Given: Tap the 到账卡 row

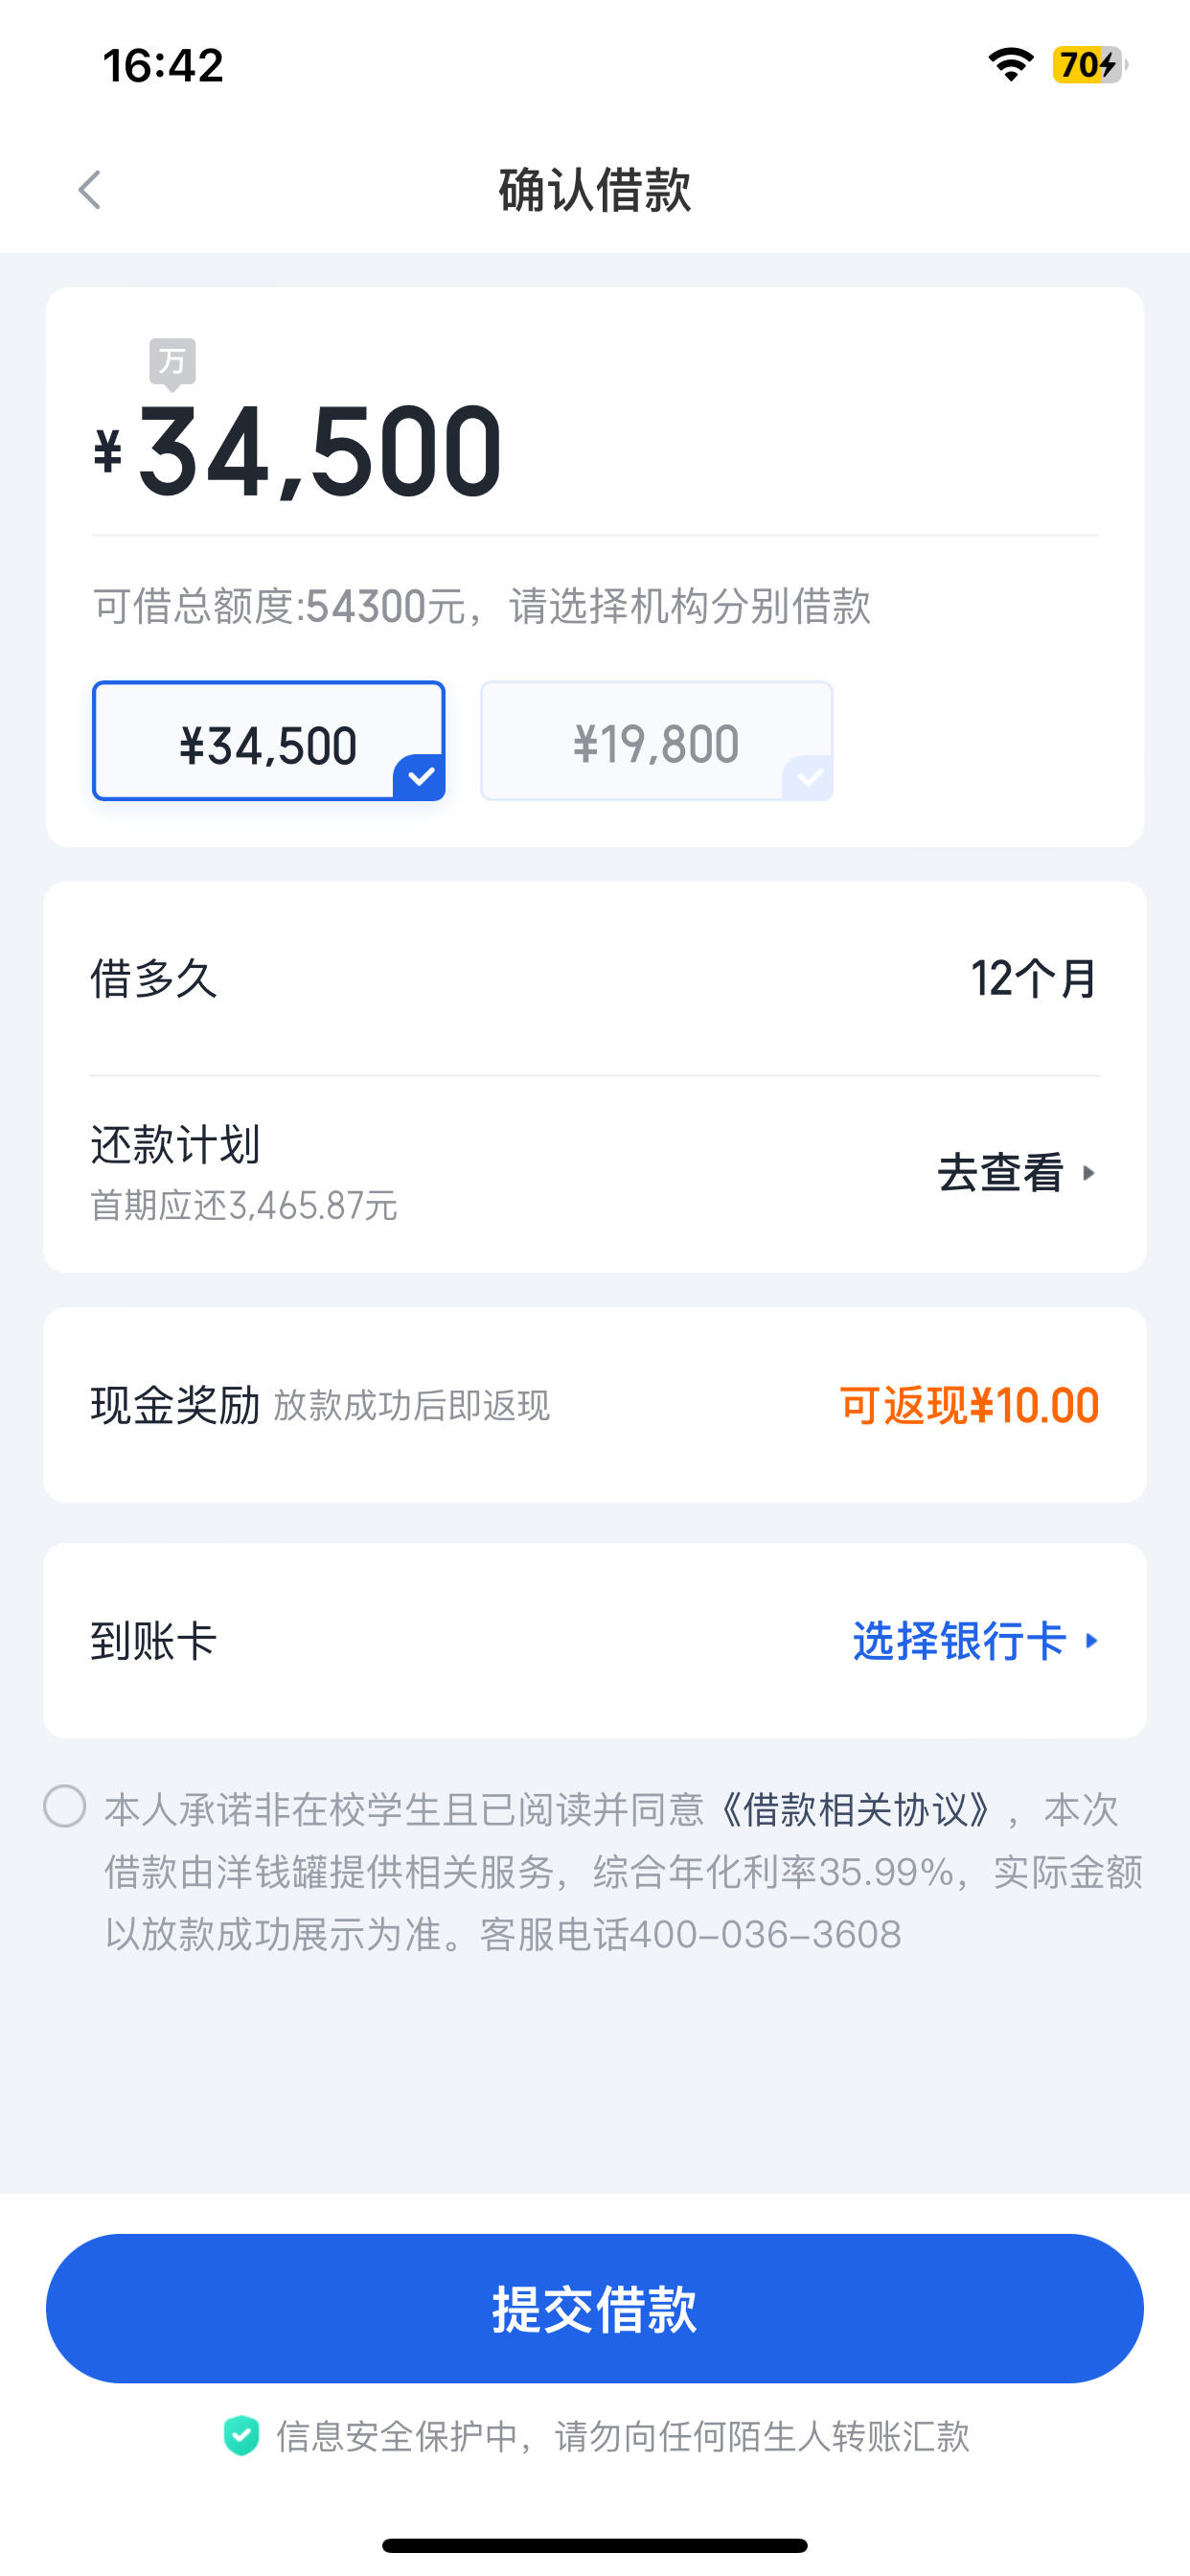Looking at the screenshot, I should pyautogui.click(x=595, y=1640).
